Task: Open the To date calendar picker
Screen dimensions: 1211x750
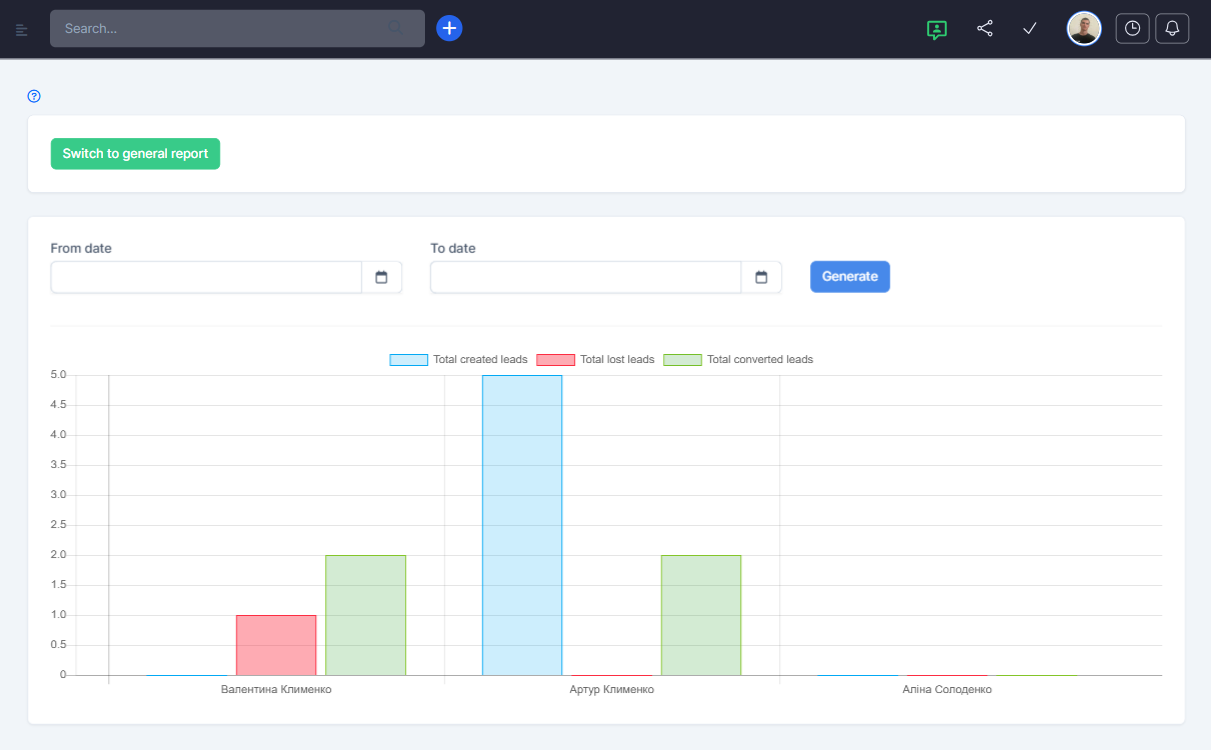Action: [761, 277]
